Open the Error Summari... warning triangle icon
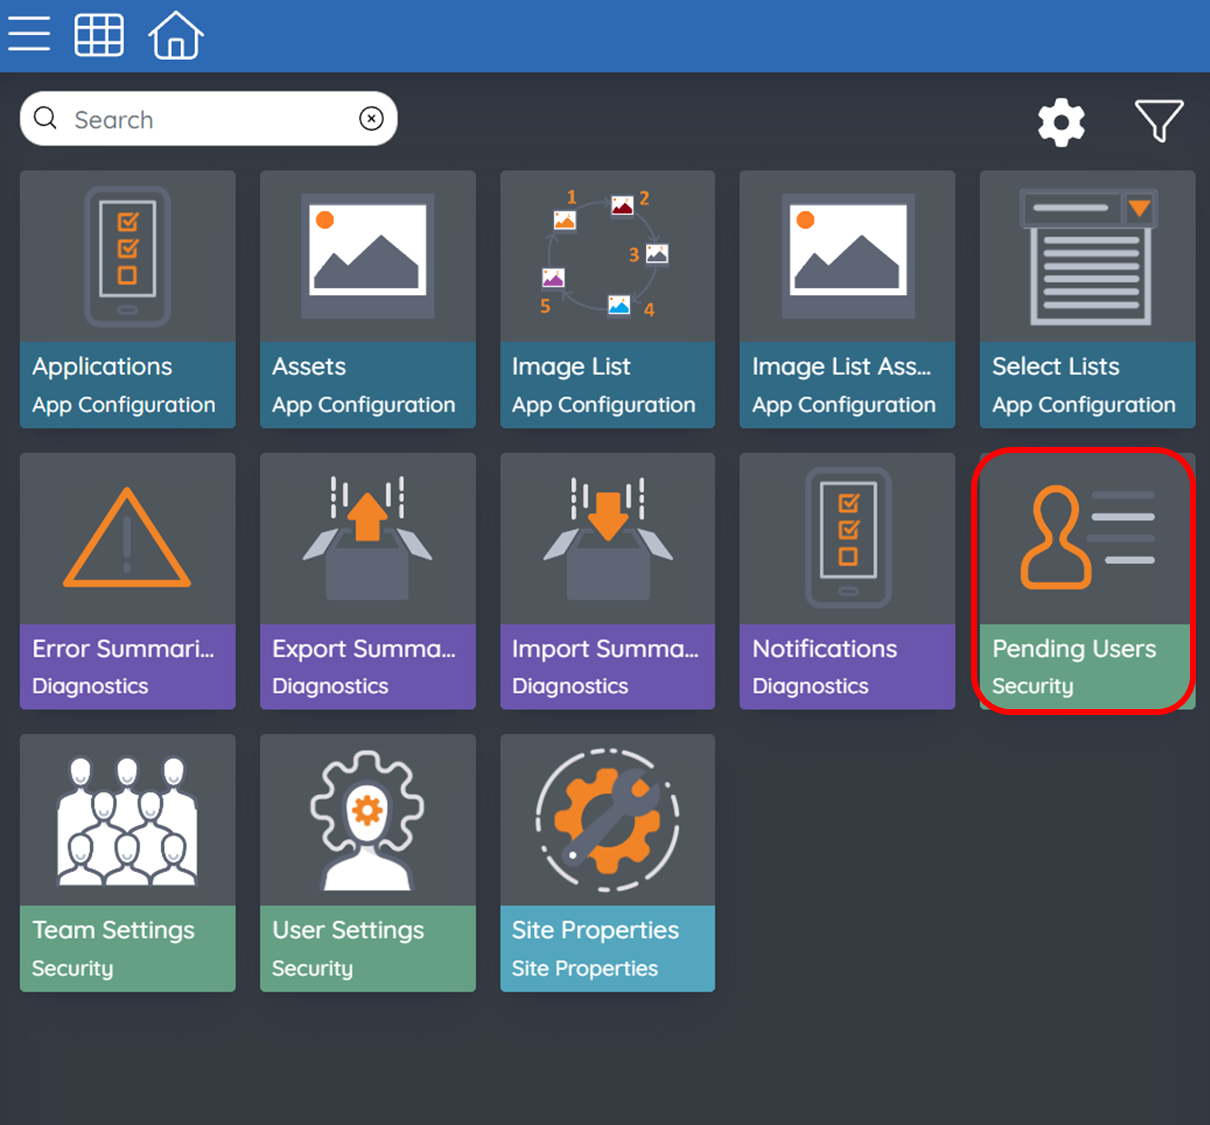The height and width of the screenshot is (1125, 1210). pyautogui.click(x=127, y=538)
